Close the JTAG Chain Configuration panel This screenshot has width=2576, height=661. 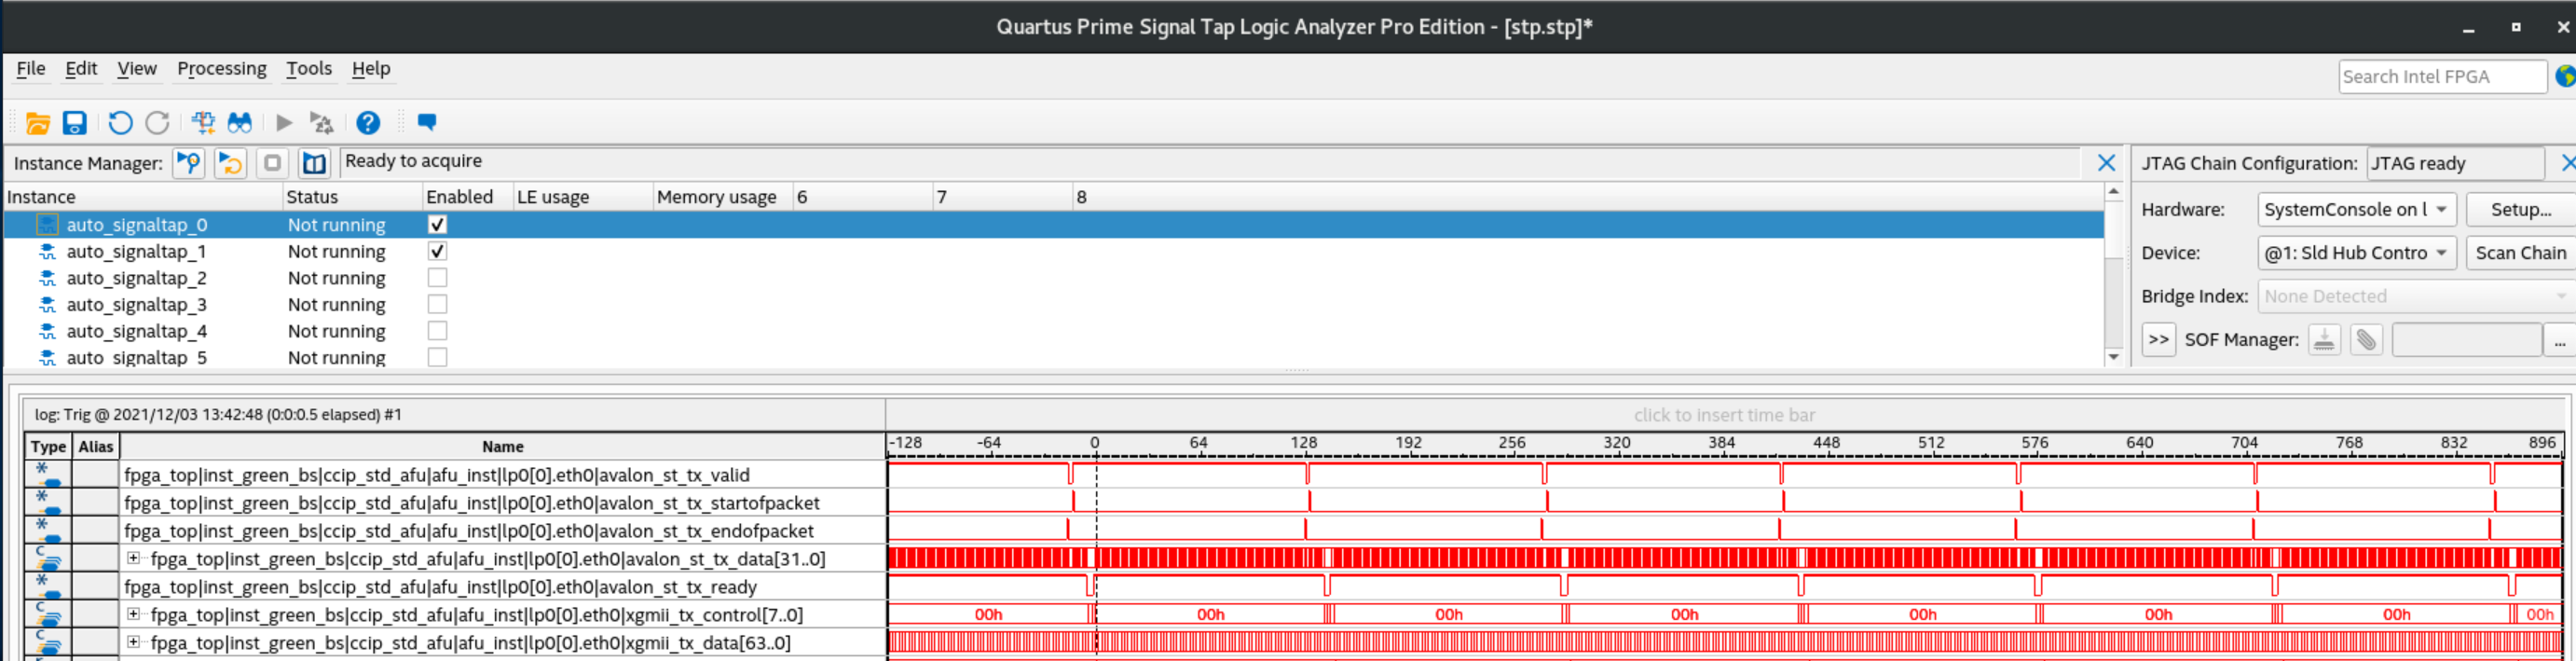[x=2567, y=163]
